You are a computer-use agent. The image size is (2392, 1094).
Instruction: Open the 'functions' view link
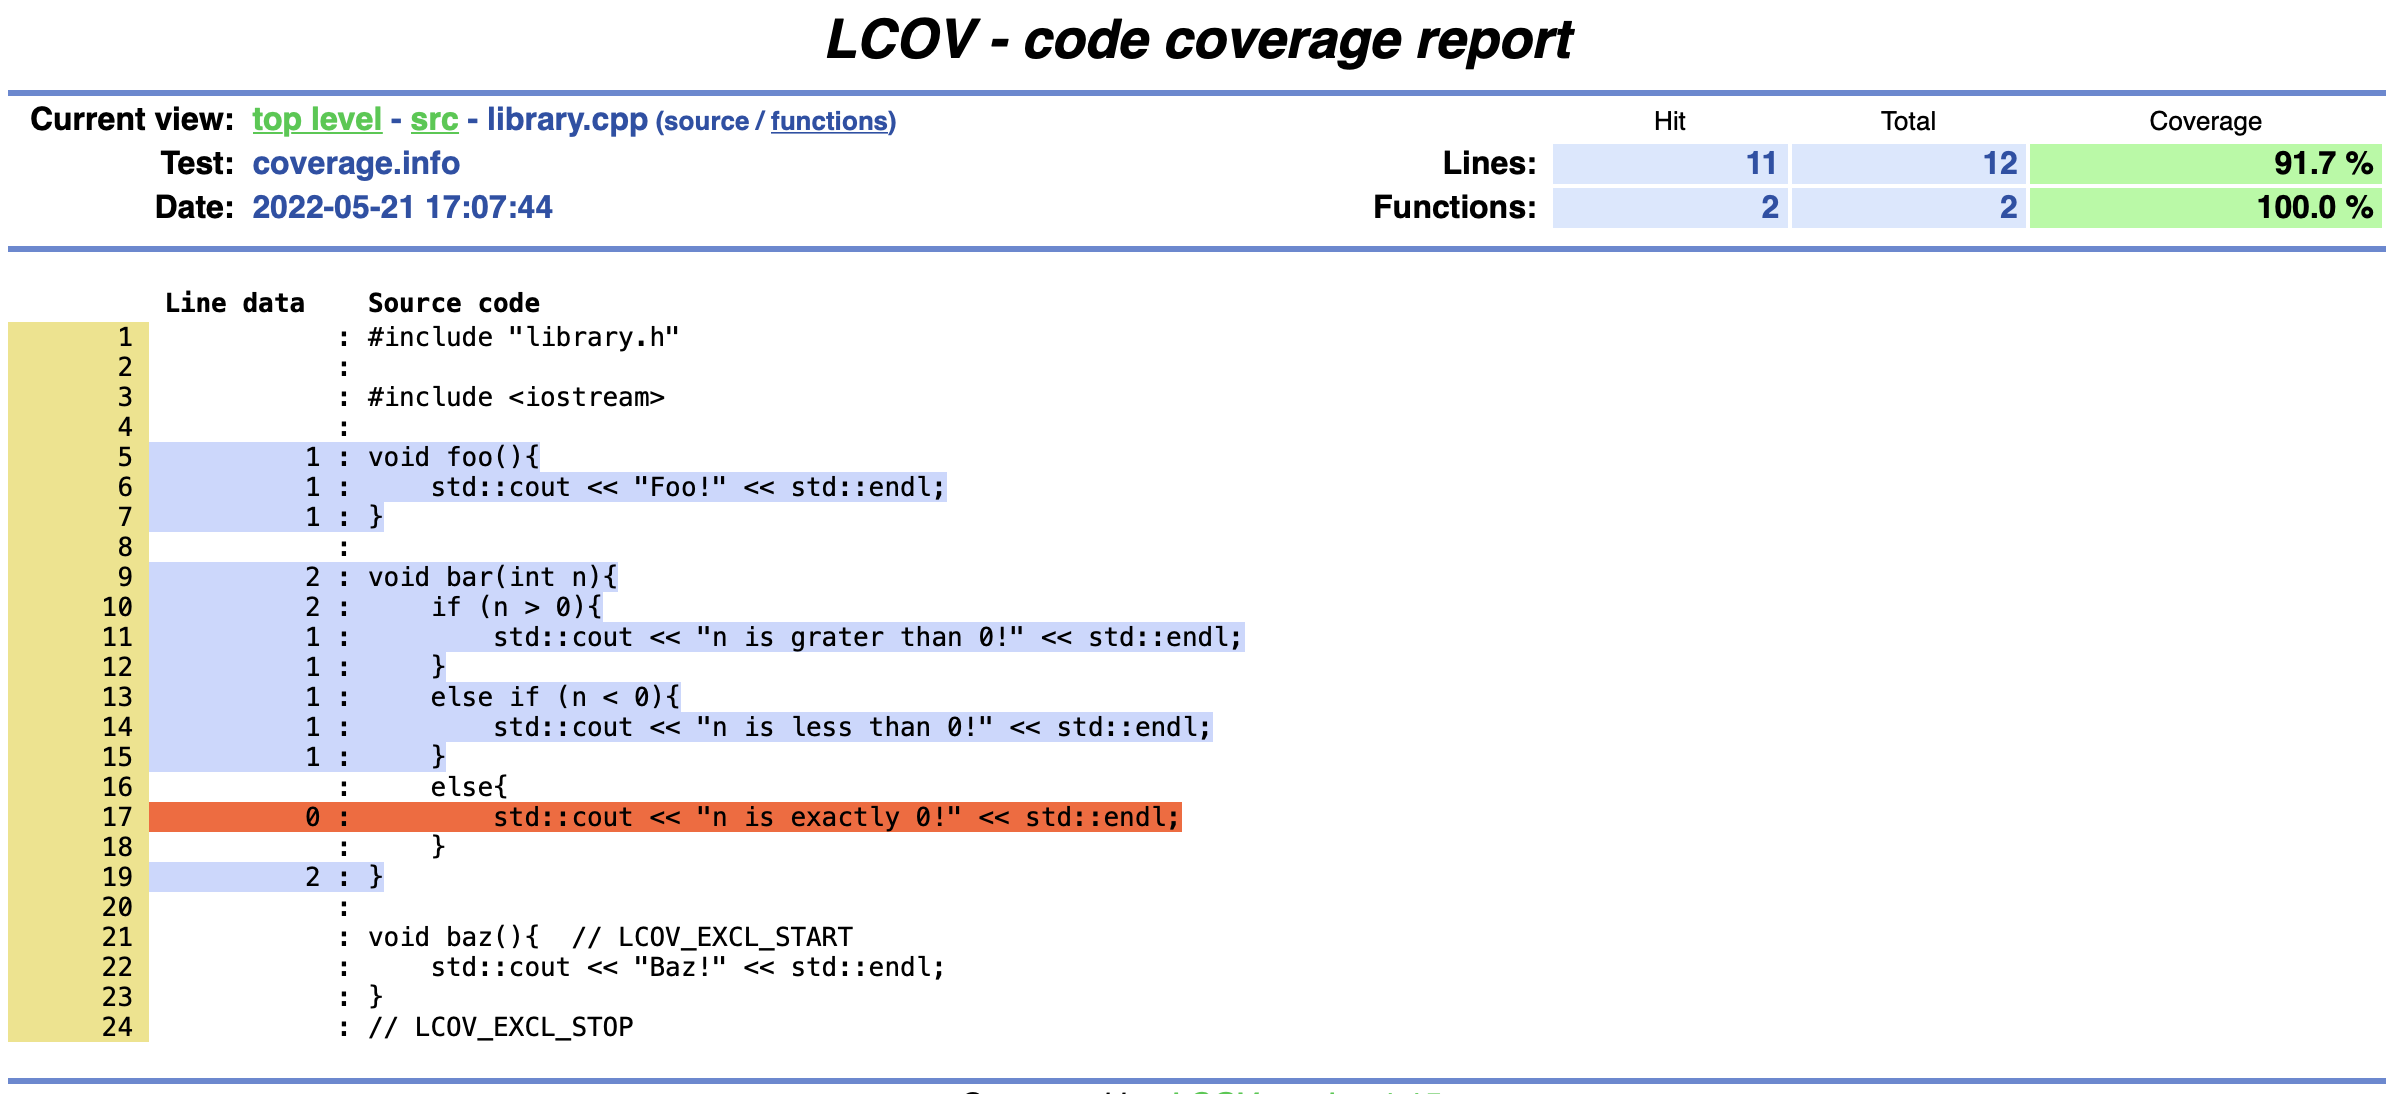point(830,122)
